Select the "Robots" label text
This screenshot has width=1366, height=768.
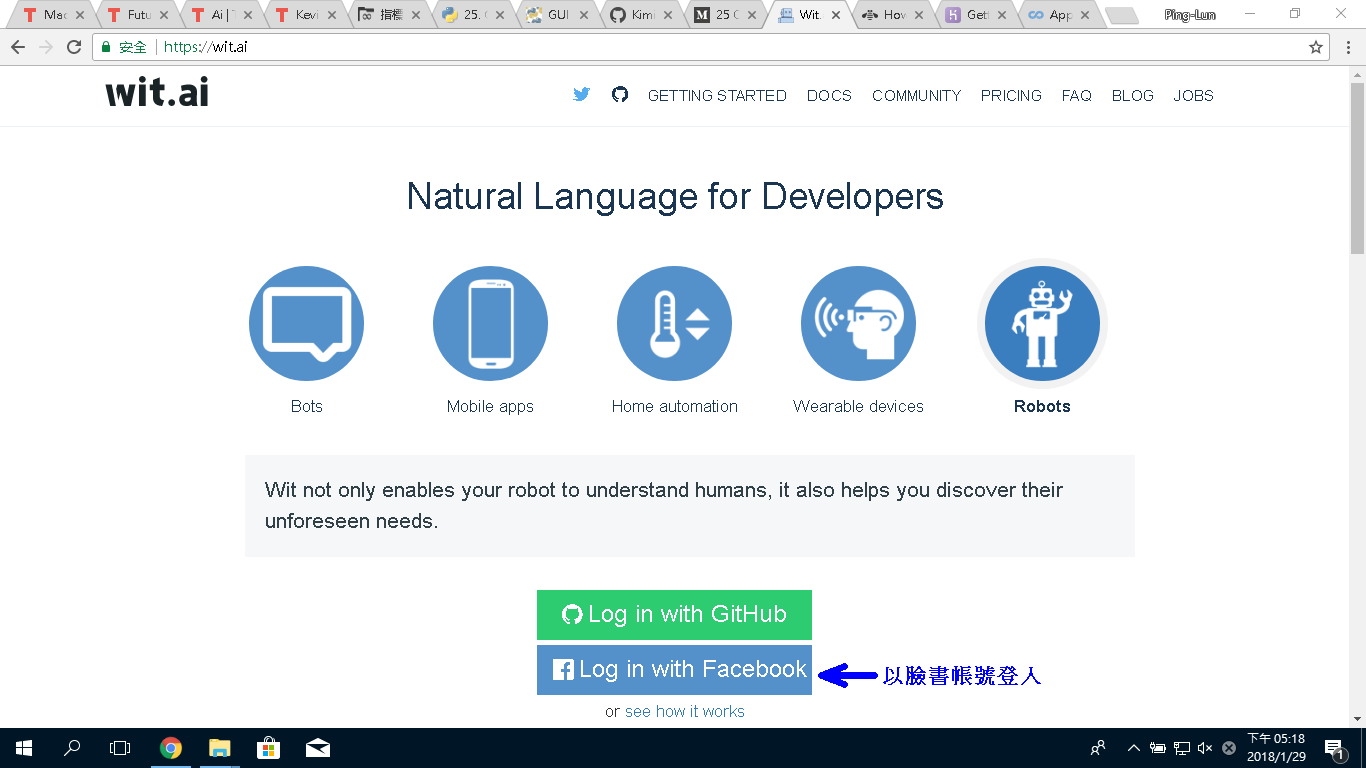click(1042, 406)
